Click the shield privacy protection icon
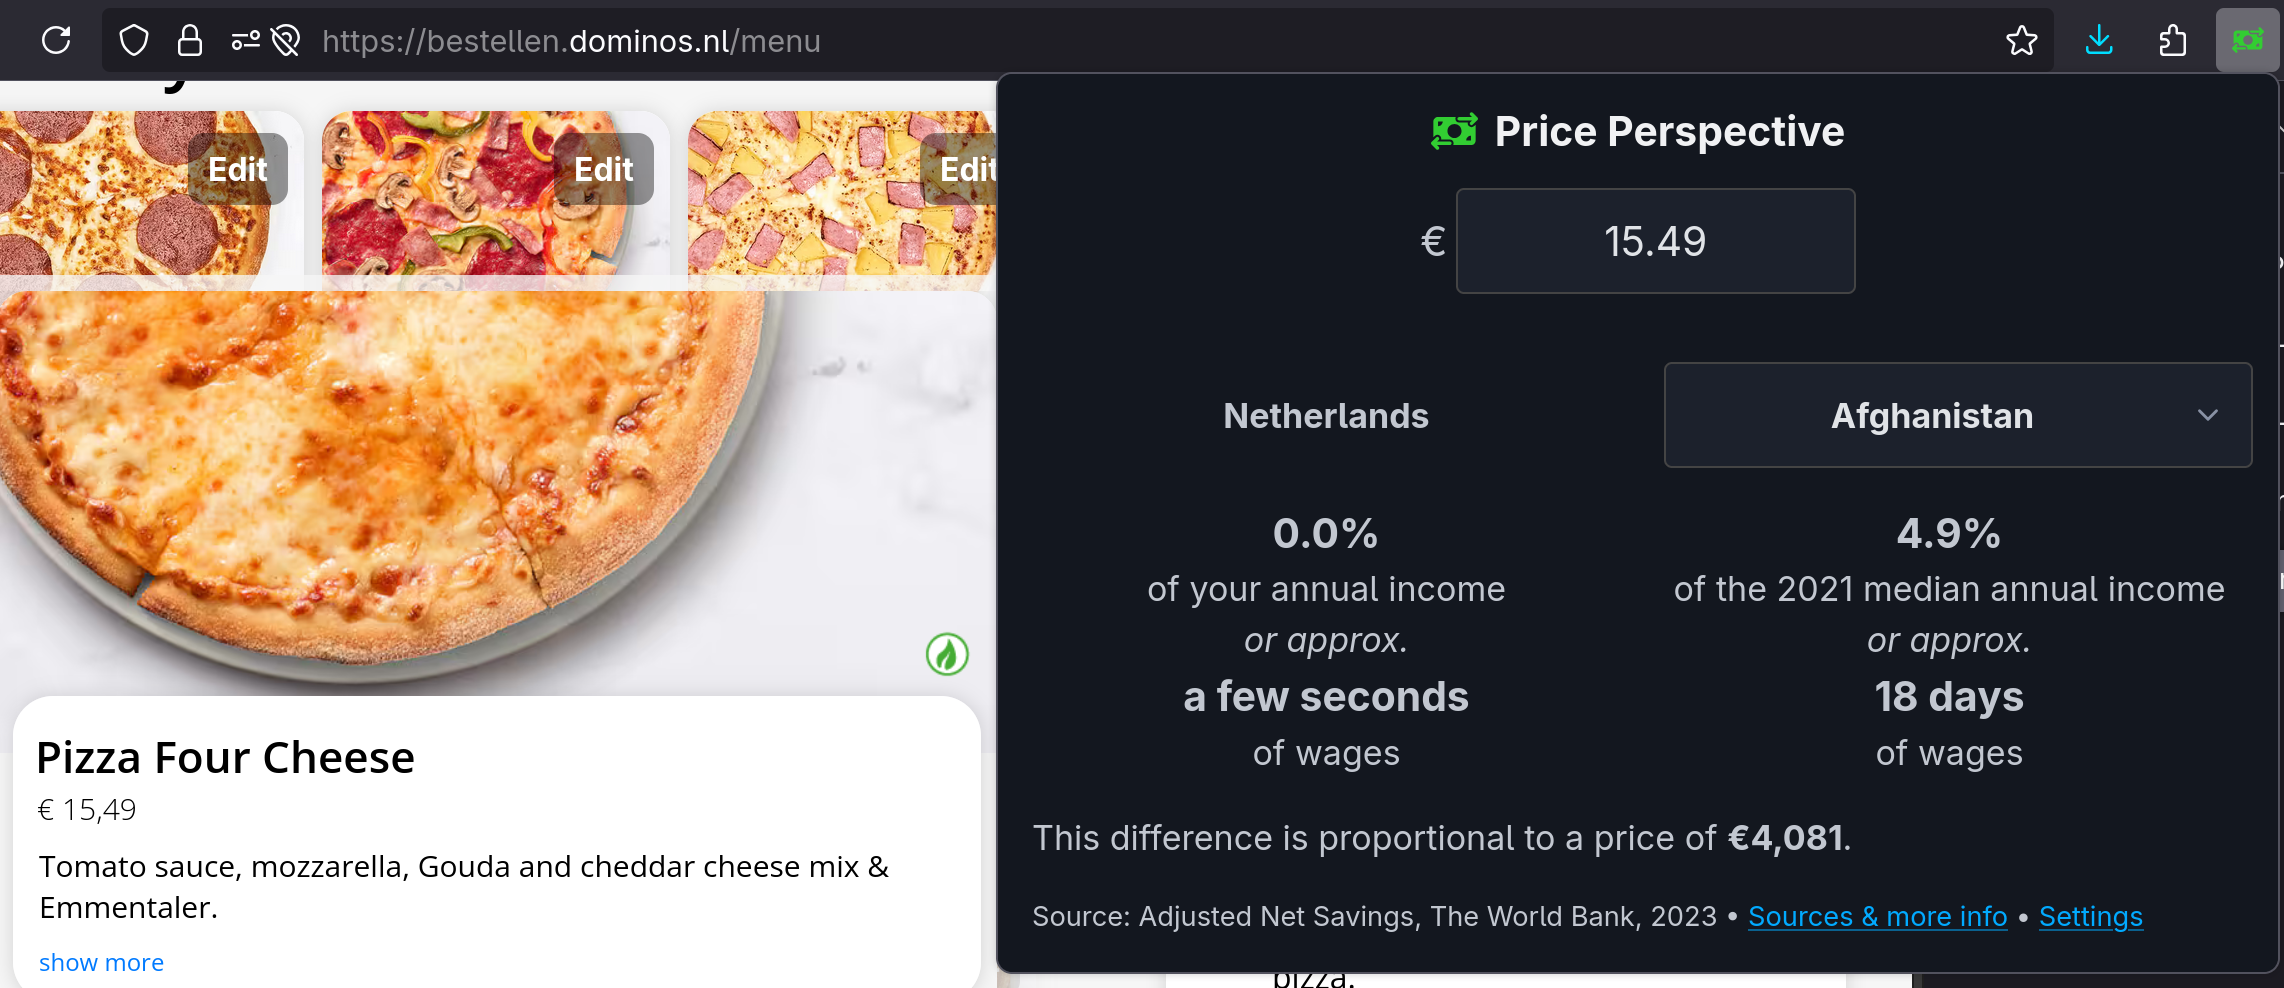 tap(133, 40)
